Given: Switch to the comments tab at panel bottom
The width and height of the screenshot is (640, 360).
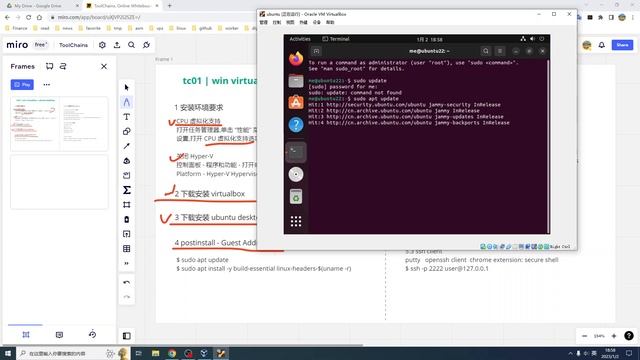Looking at the screenshot, I should coord(59,335).
